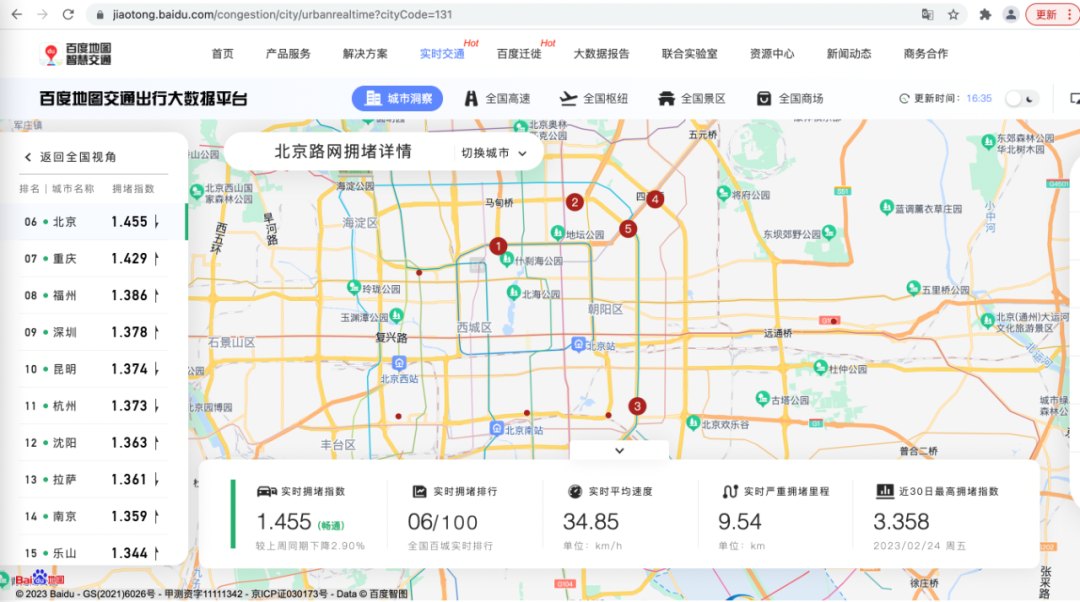Switch to 全国高速 tab

pos(497,98)
